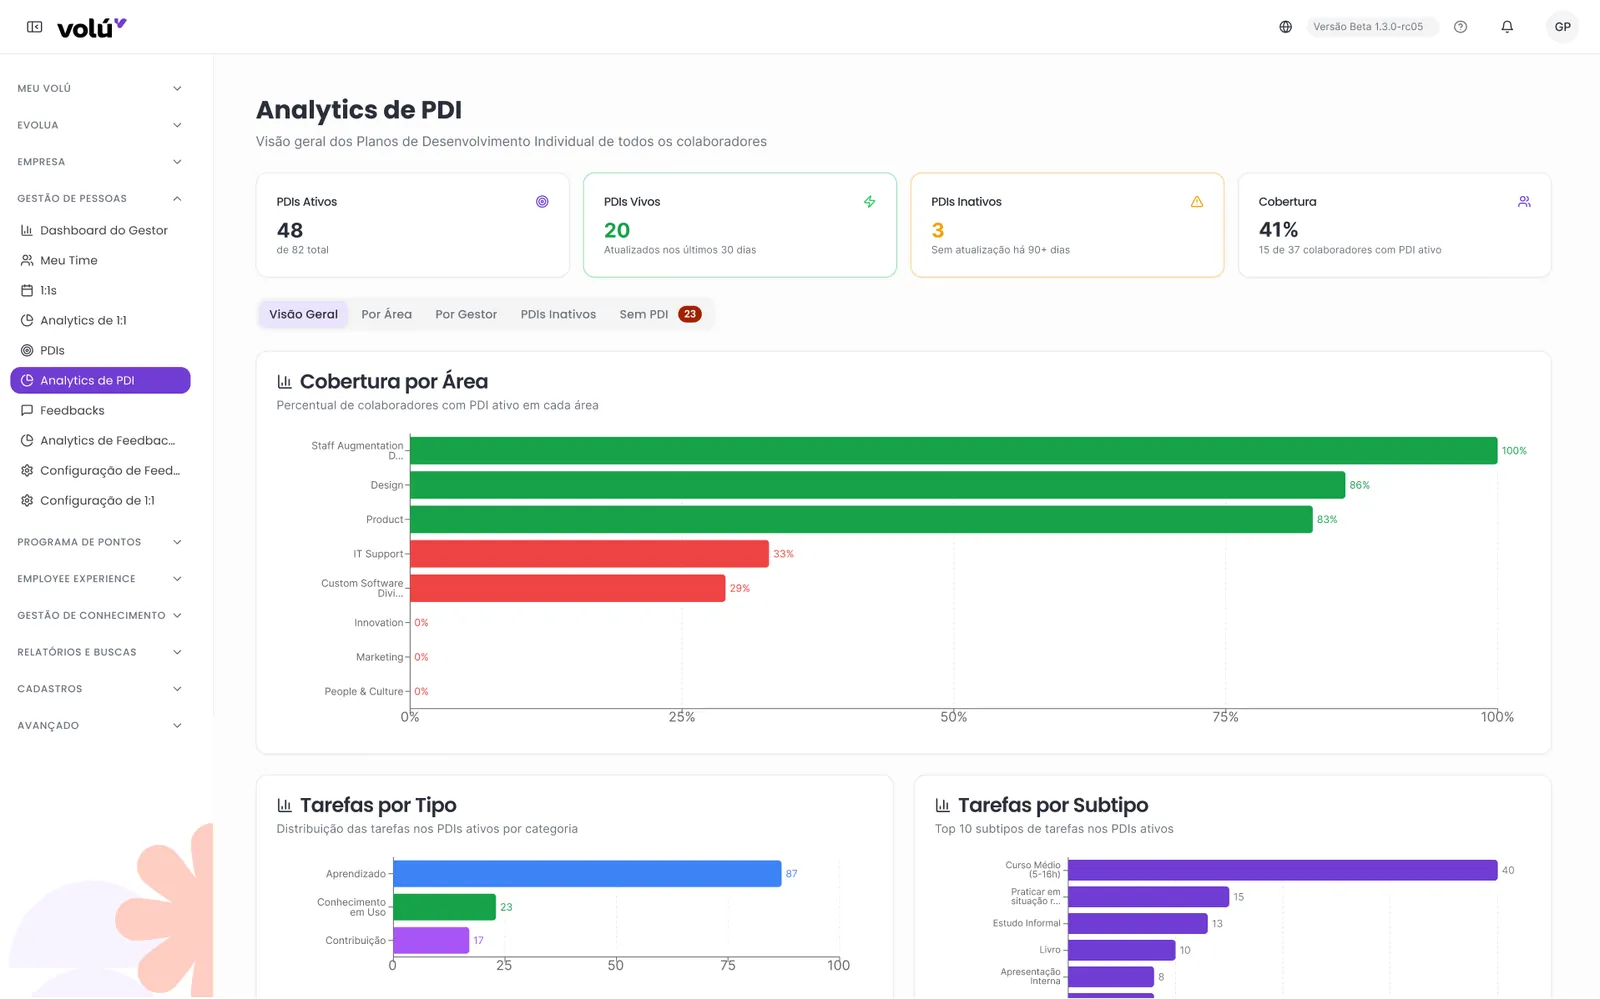The width and height of the screenshot is (1600, 999).
Task: Expand the EMPLOYEE EXPERIENCE section
Action: 100,579
